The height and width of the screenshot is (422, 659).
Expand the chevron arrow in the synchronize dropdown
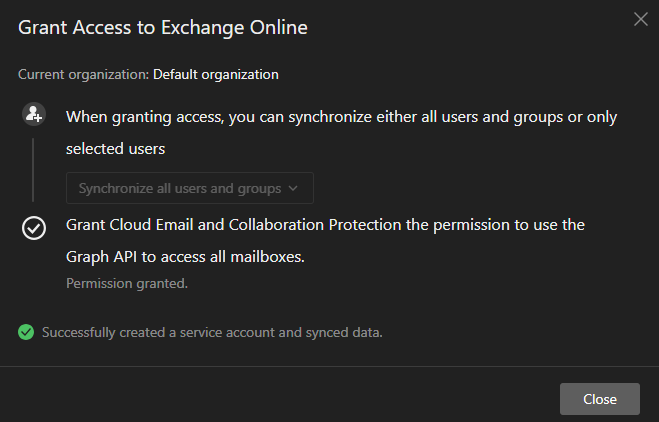292,188
